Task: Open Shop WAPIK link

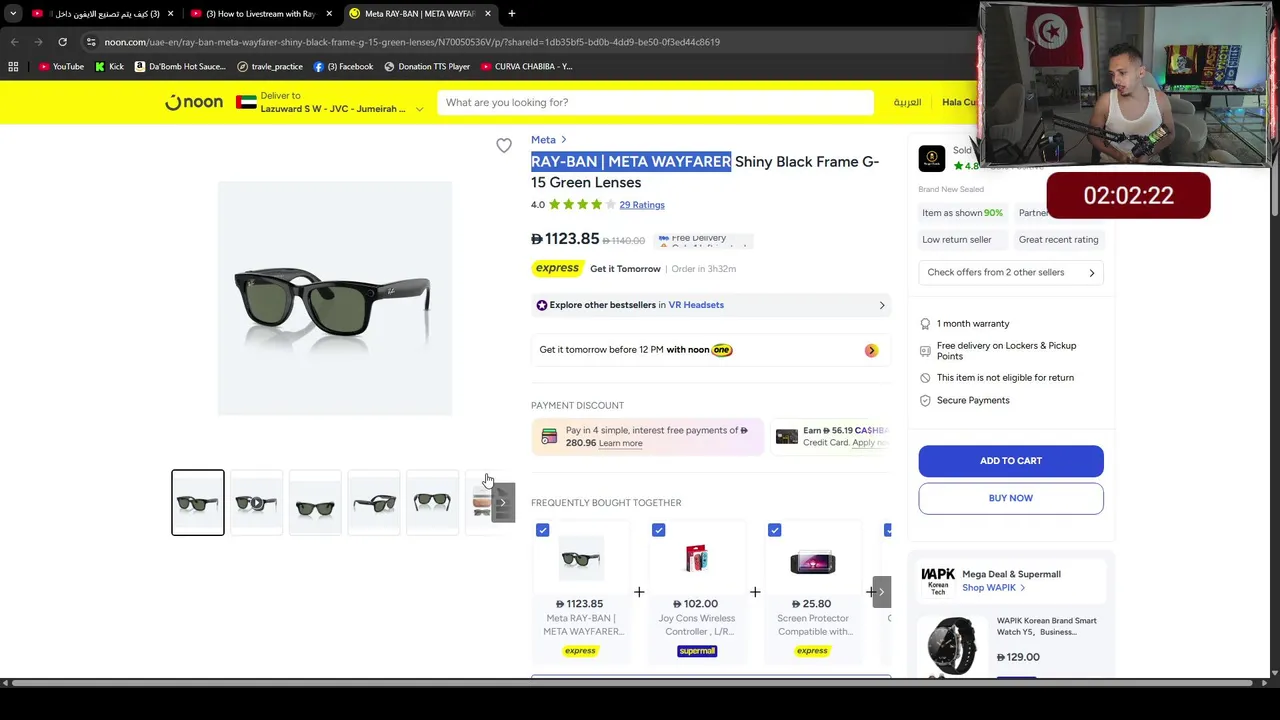Action: click(x=993, y=588)
